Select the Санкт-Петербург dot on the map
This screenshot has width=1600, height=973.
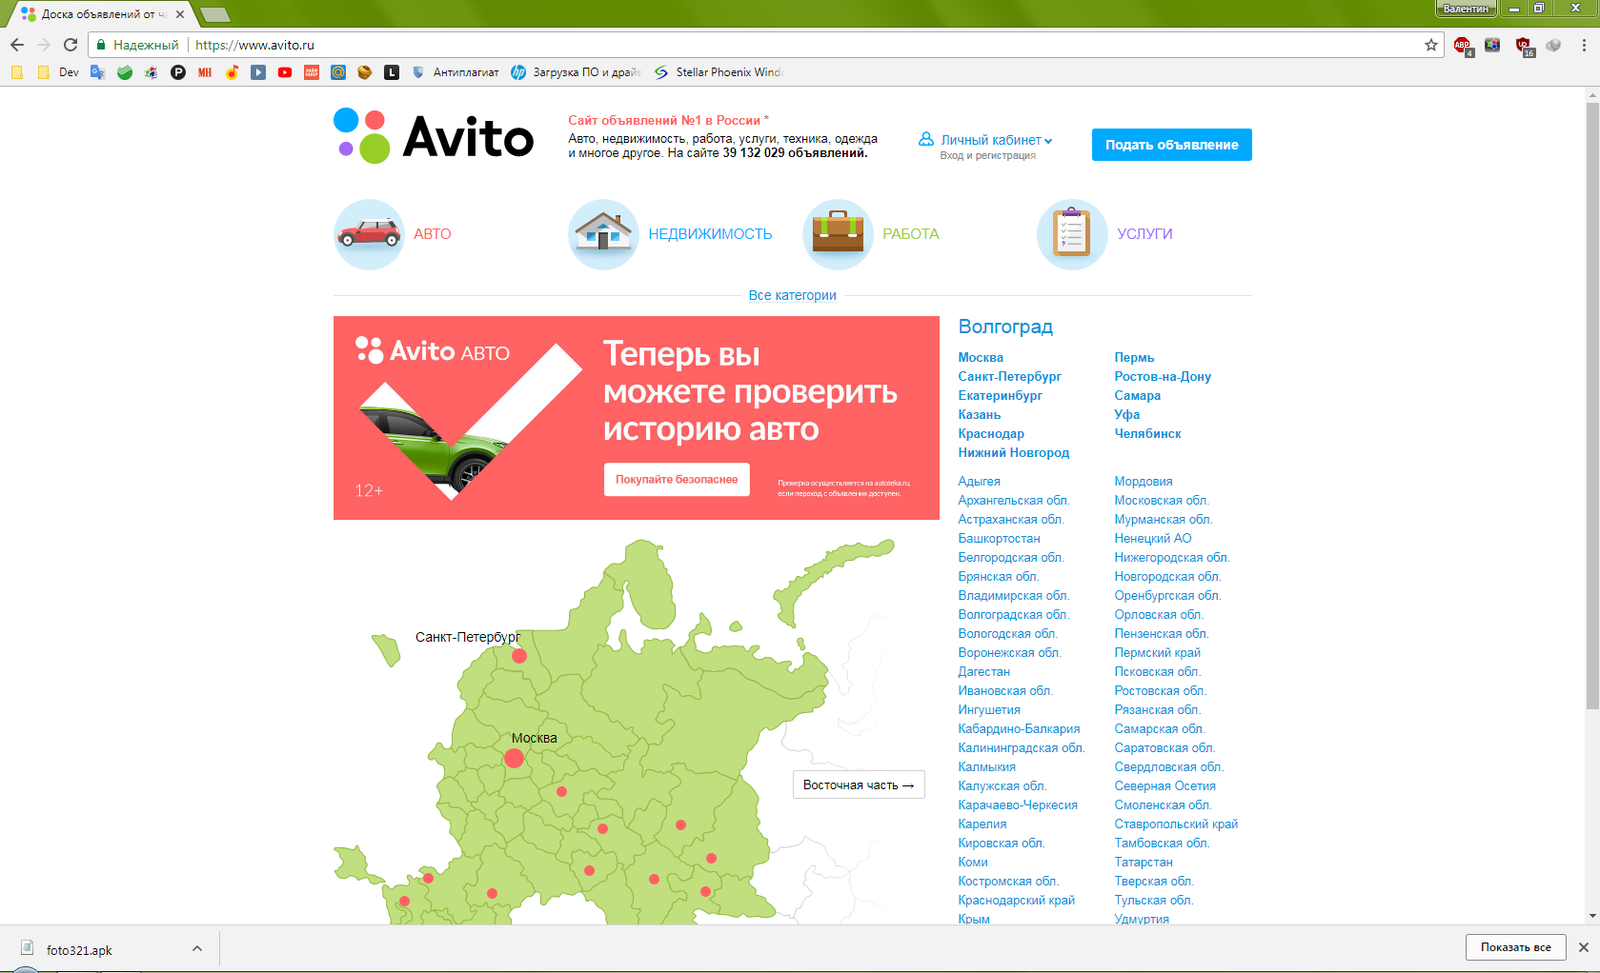519,656
